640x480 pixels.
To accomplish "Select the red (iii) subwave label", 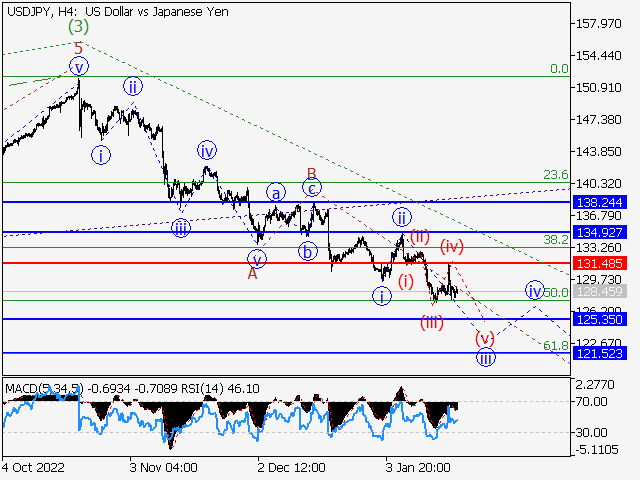I will pos(432,323).
